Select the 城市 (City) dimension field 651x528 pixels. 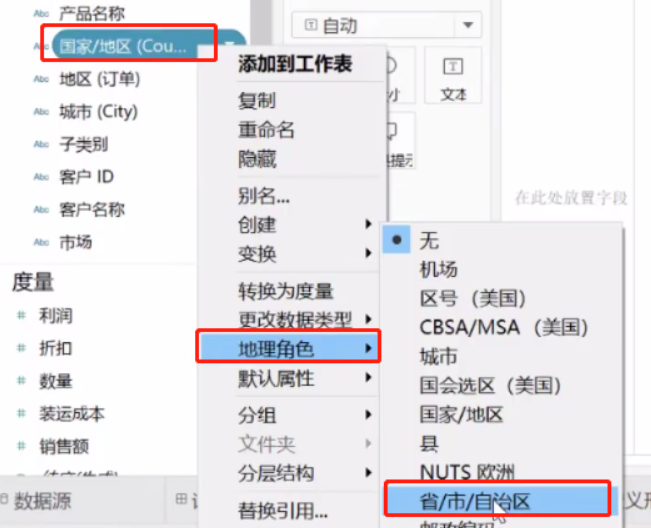(x=98, y=112)
